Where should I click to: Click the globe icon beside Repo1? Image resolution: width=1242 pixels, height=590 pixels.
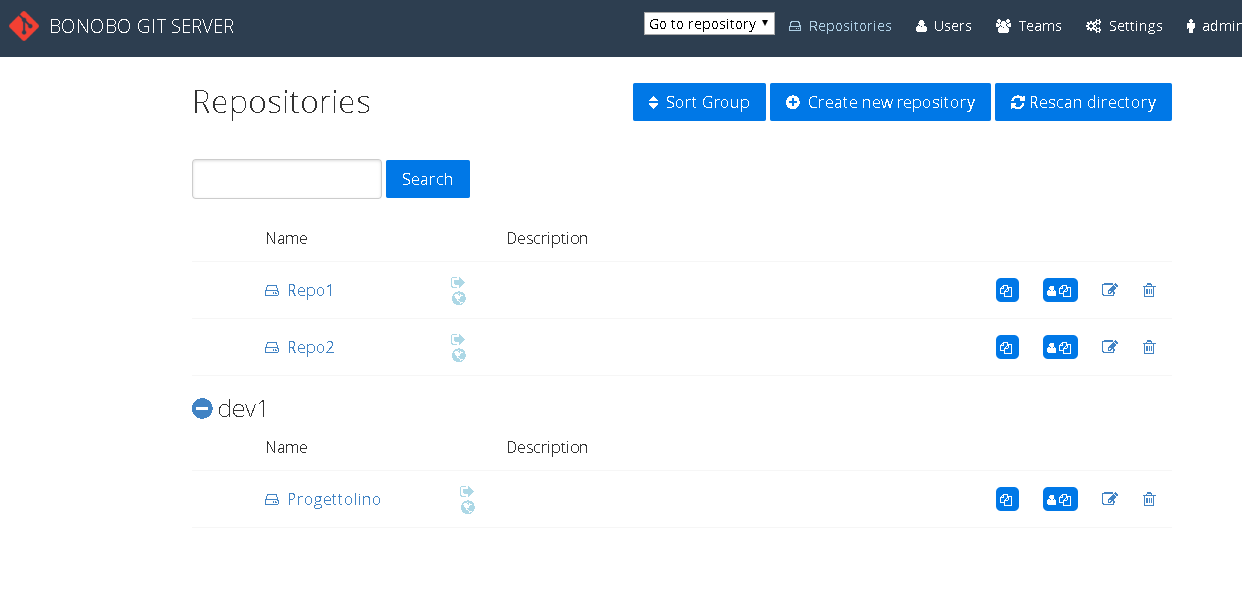point(459,298)
